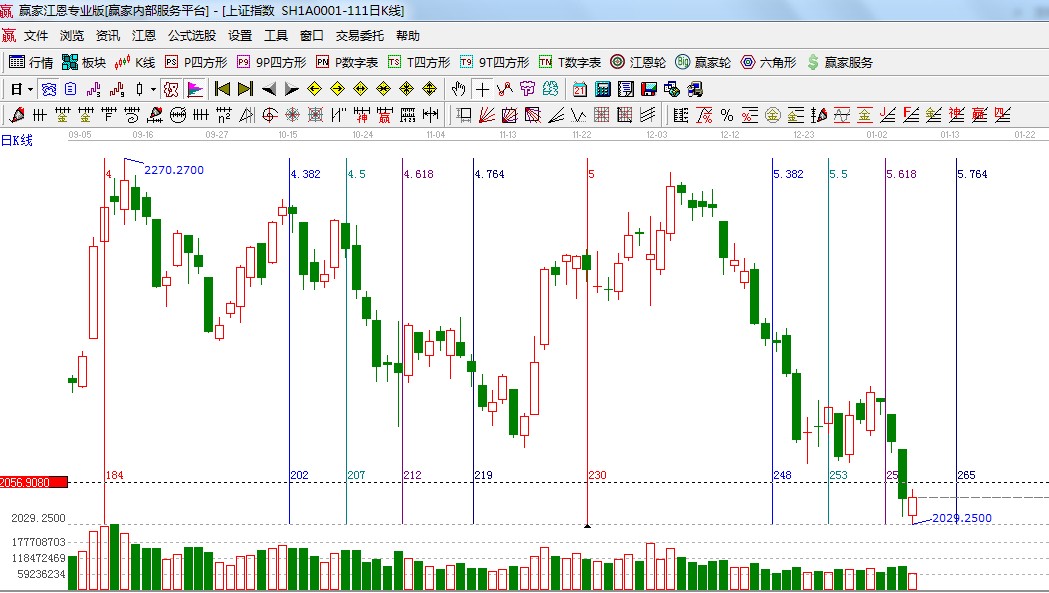Open the 交易委托 menu
Screen dimensions: 1049x593
[359, 36]
